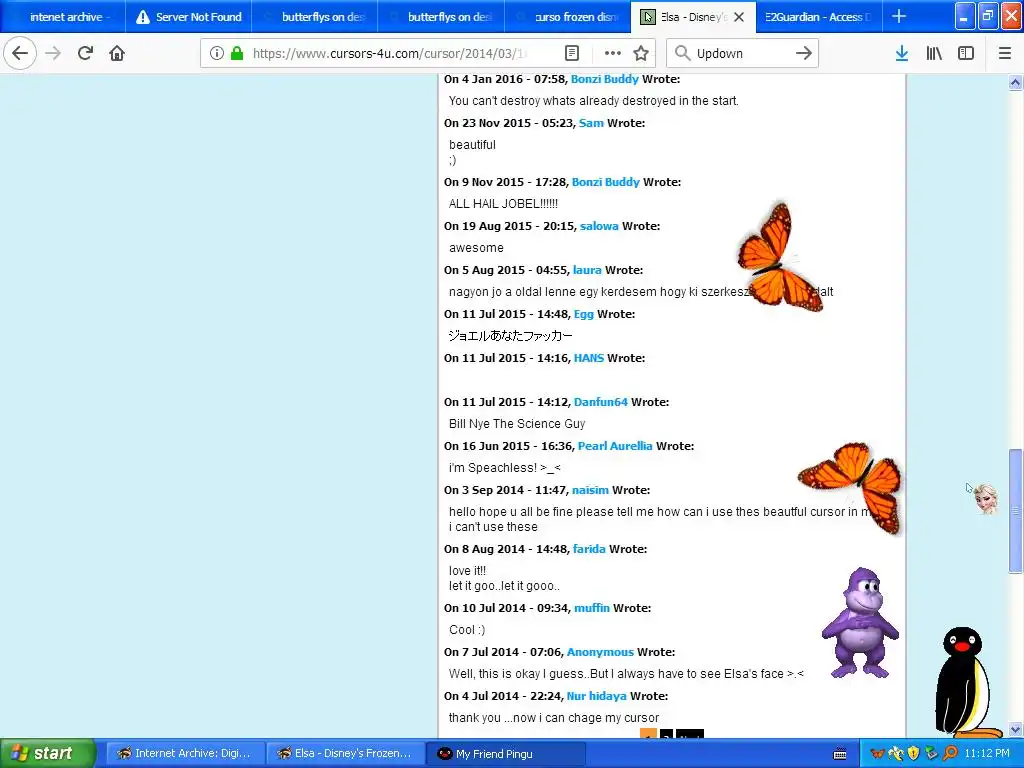Open the yellow security shield tray icon
This screenshot has height=768, width=1024.
[x=914, y=754]
